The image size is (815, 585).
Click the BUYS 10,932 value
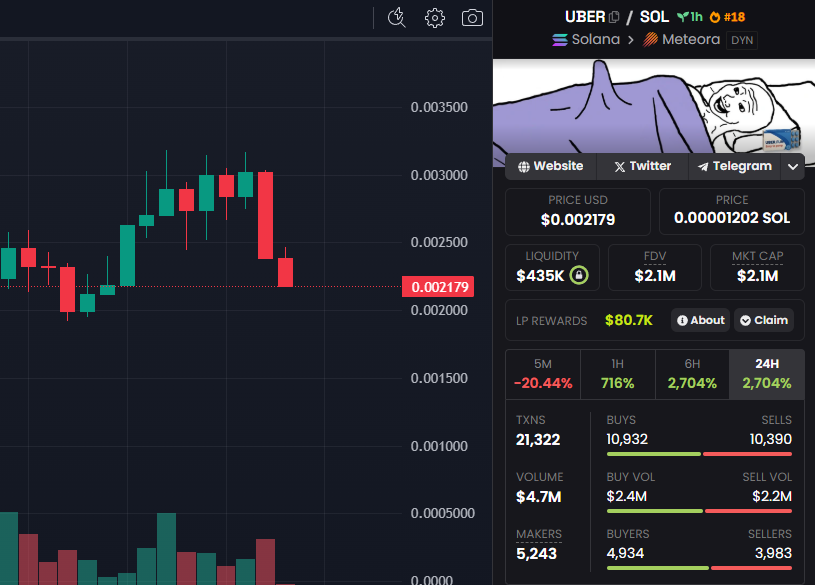(x=627, y=439)
